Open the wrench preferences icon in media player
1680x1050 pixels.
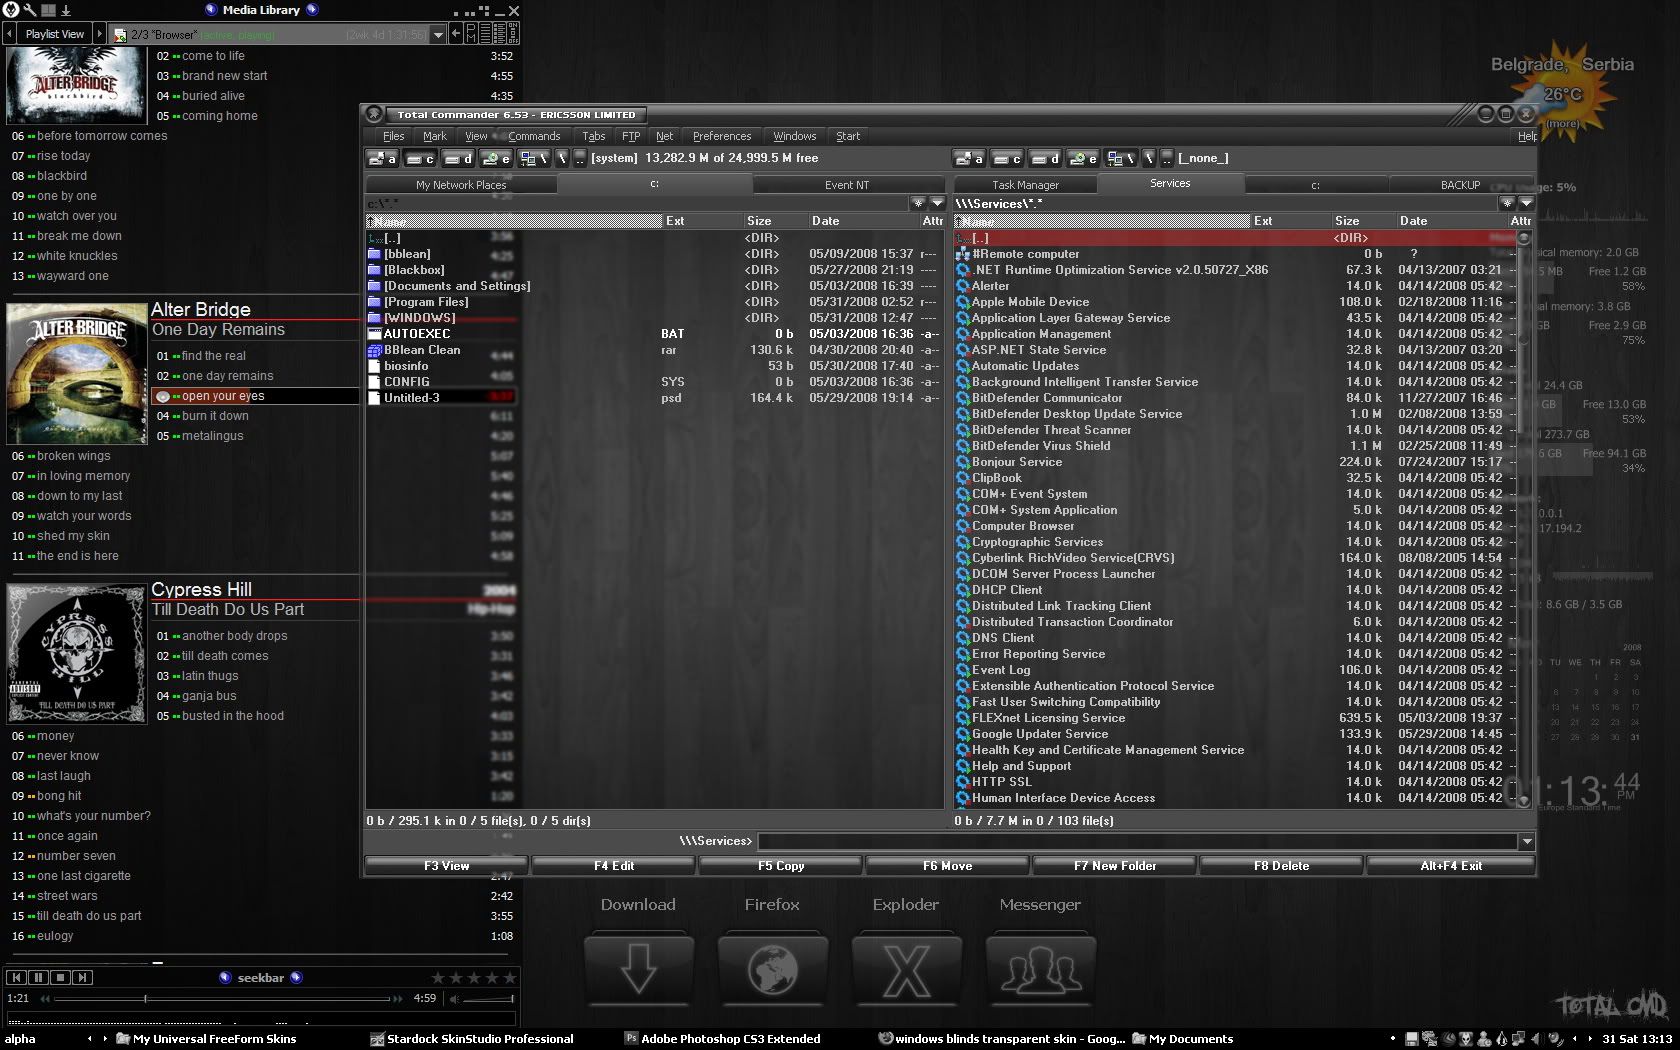29,10
